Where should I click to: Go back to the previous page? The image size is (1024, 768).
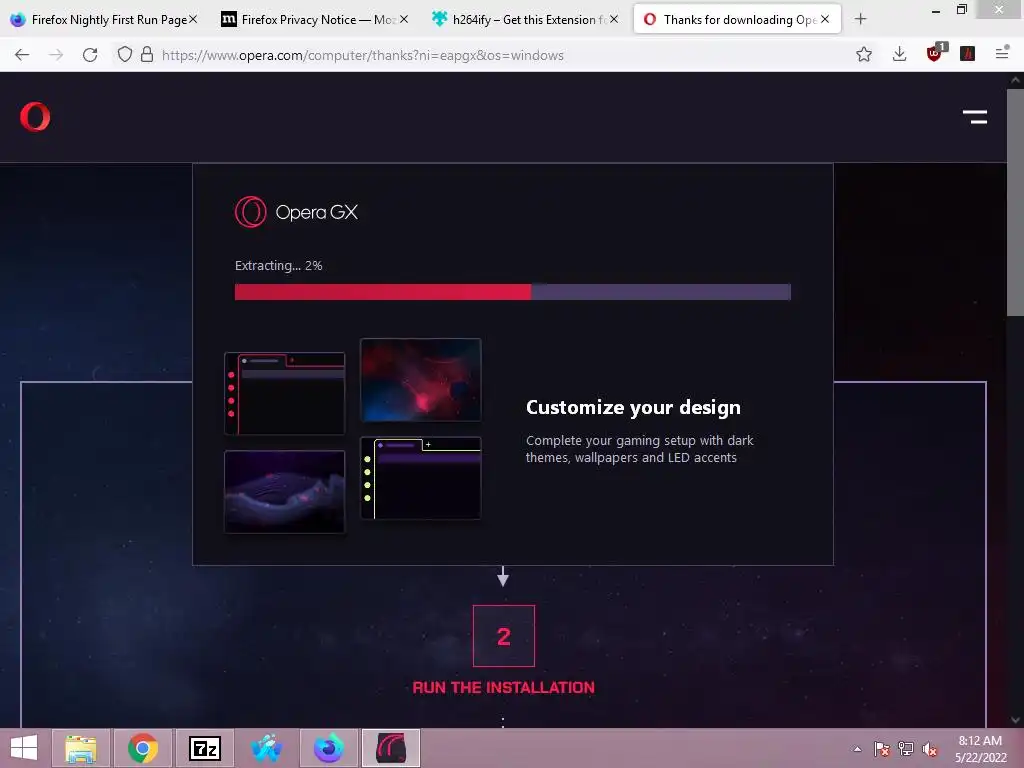point(22,55)
